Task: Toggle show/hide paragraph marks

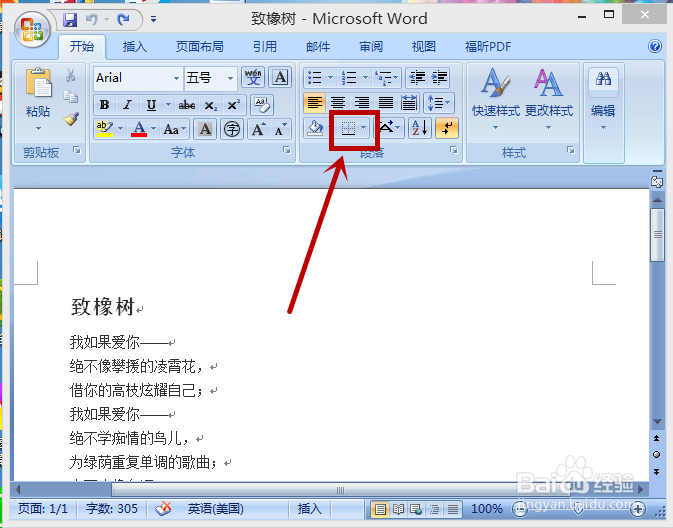Action: pos(447,128)
